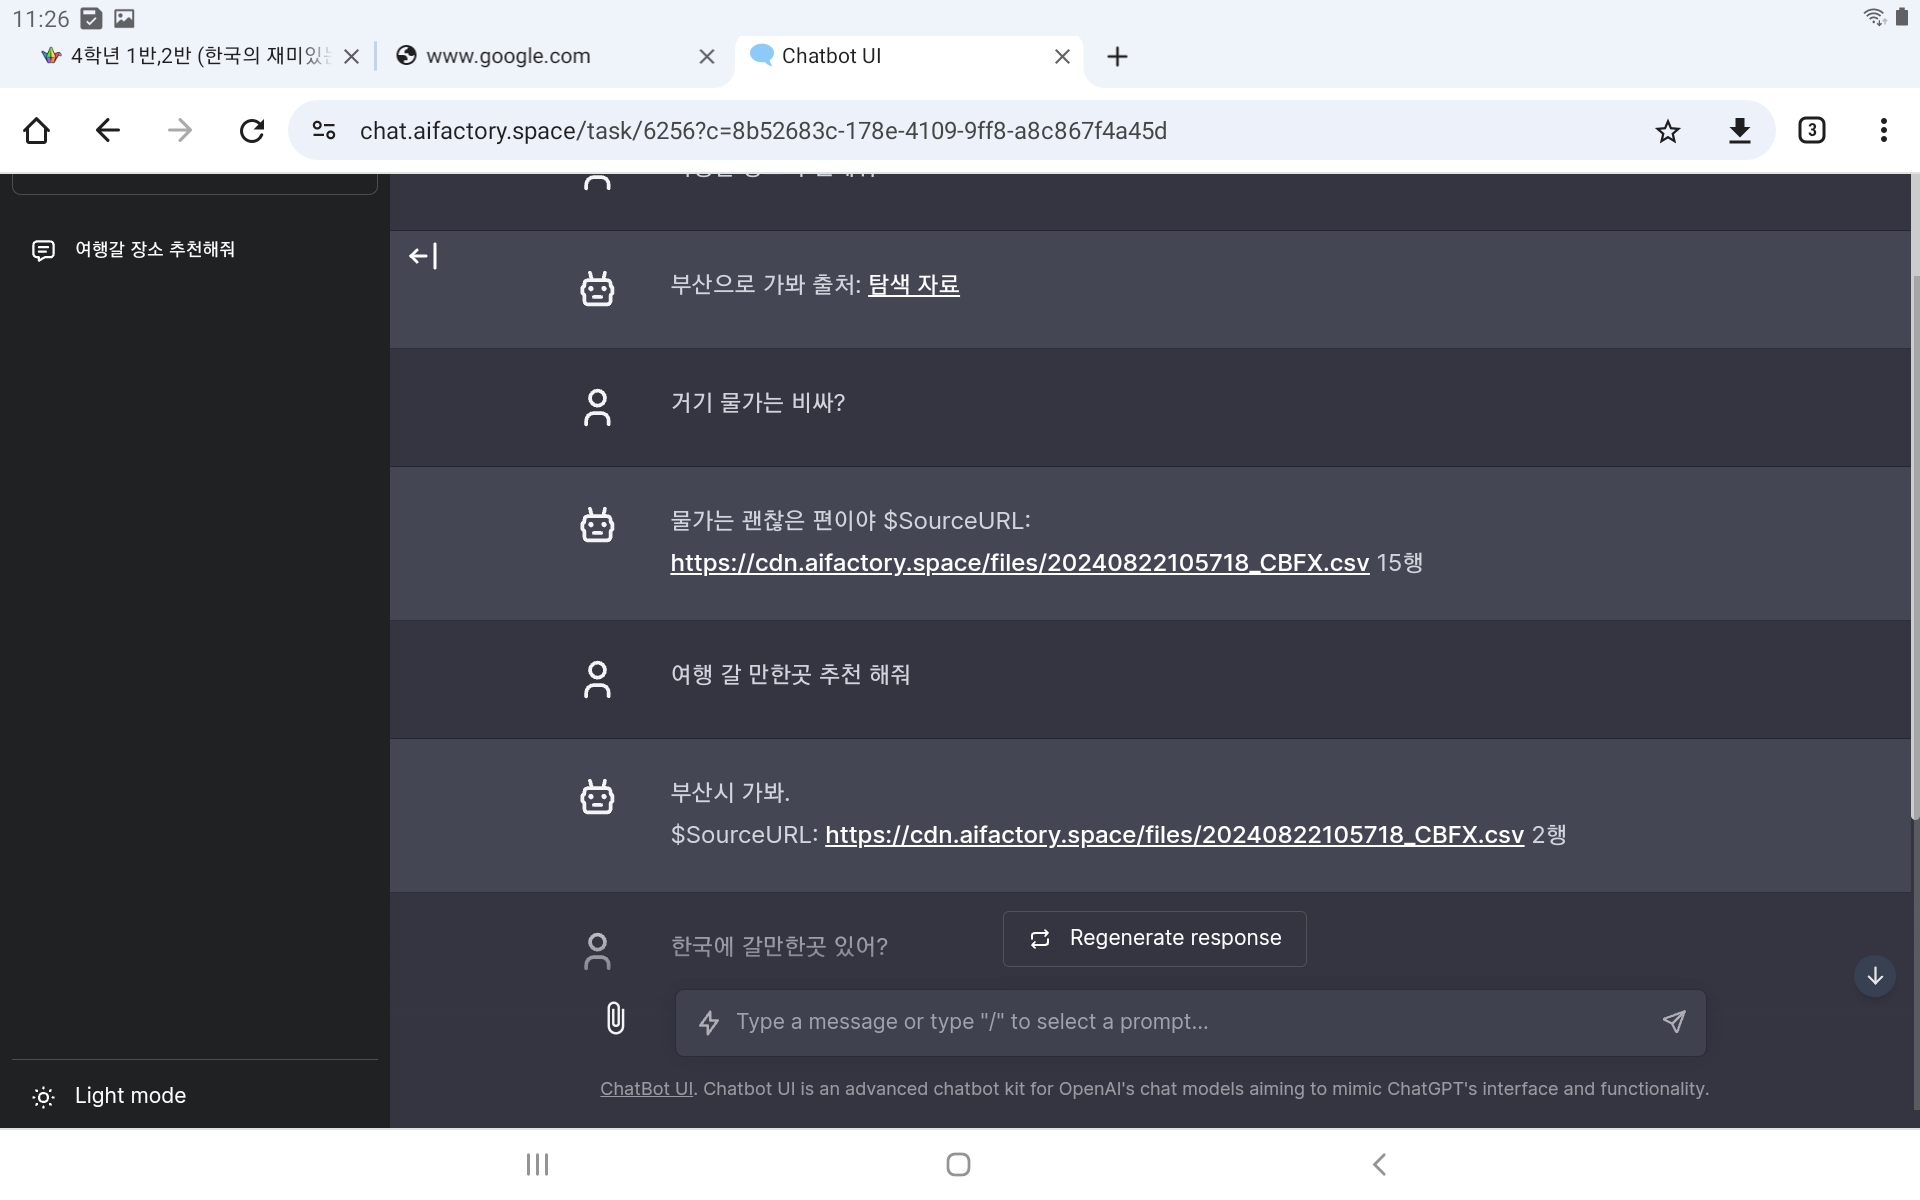Click the message input field
Viewport: 1920px width, 1200px height.
coord(1180,1022)
